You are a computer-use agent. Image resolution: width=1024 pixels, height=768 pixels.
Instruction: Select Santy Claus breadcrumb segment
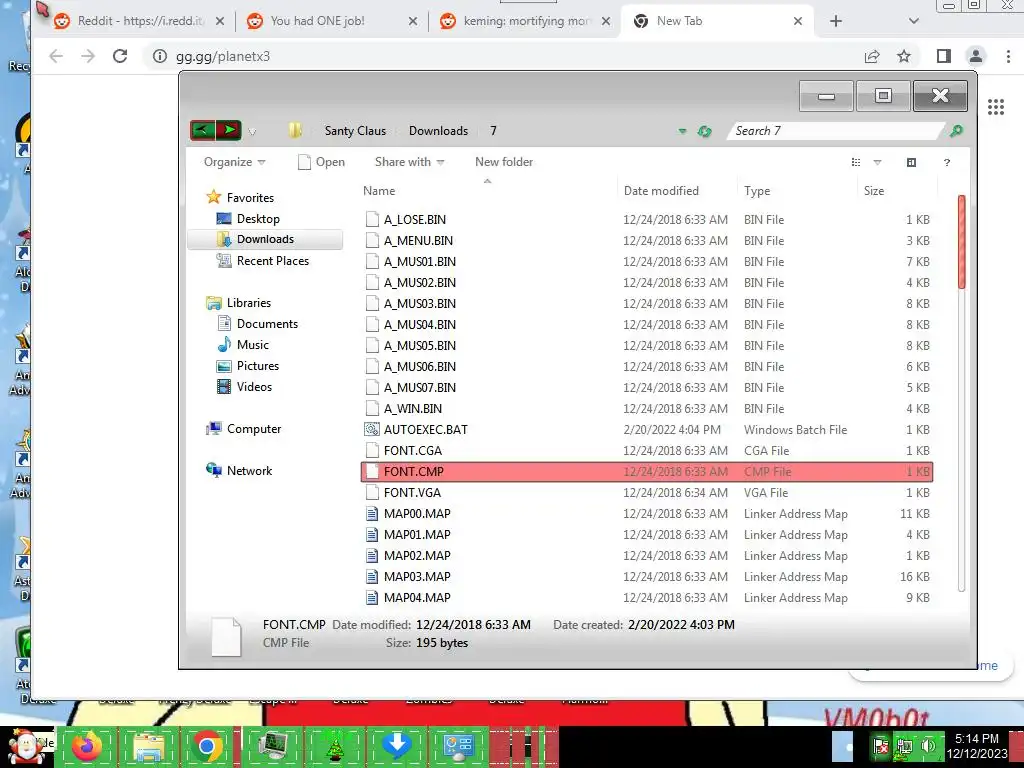[x=355, y=131]
